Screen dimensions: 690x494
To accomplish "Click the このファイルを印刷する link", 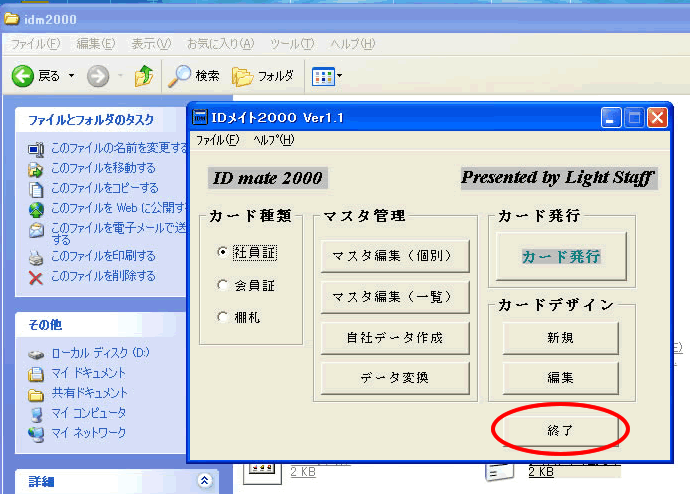I will coord(103,256).
